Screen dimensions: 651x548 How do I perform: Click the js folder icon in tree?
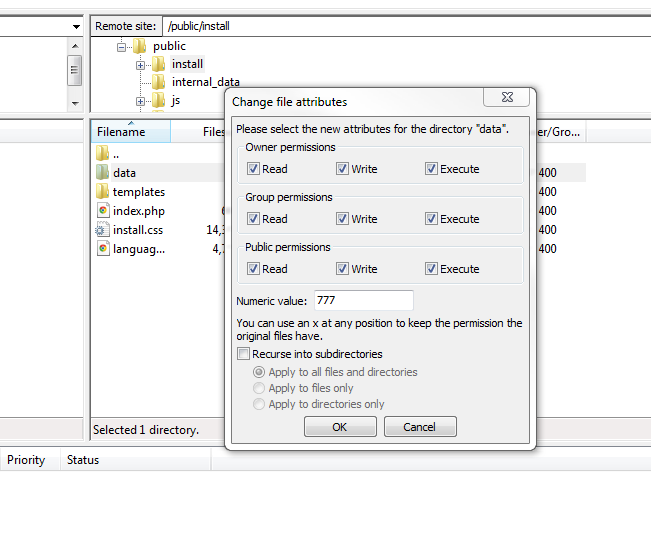[x=159, y=100]
